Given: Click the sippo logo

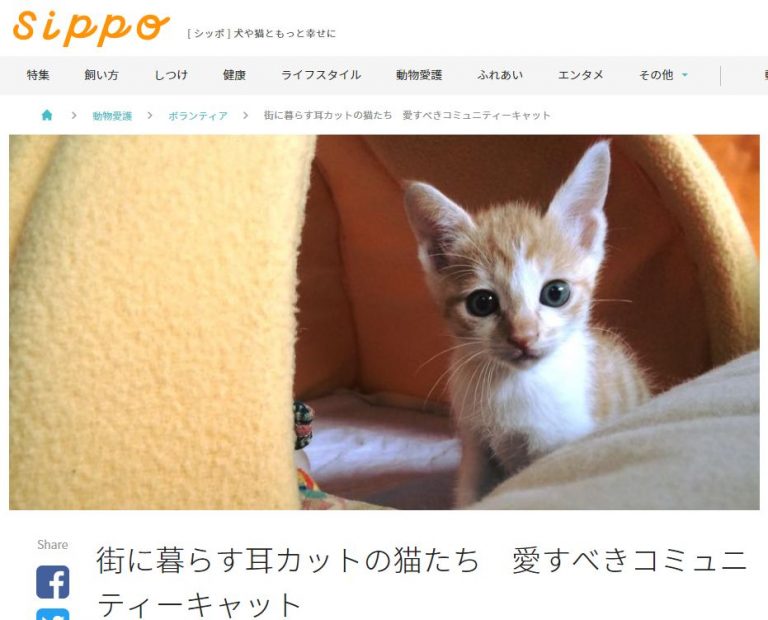Looking at the screenshot, I should coord(91,28).
